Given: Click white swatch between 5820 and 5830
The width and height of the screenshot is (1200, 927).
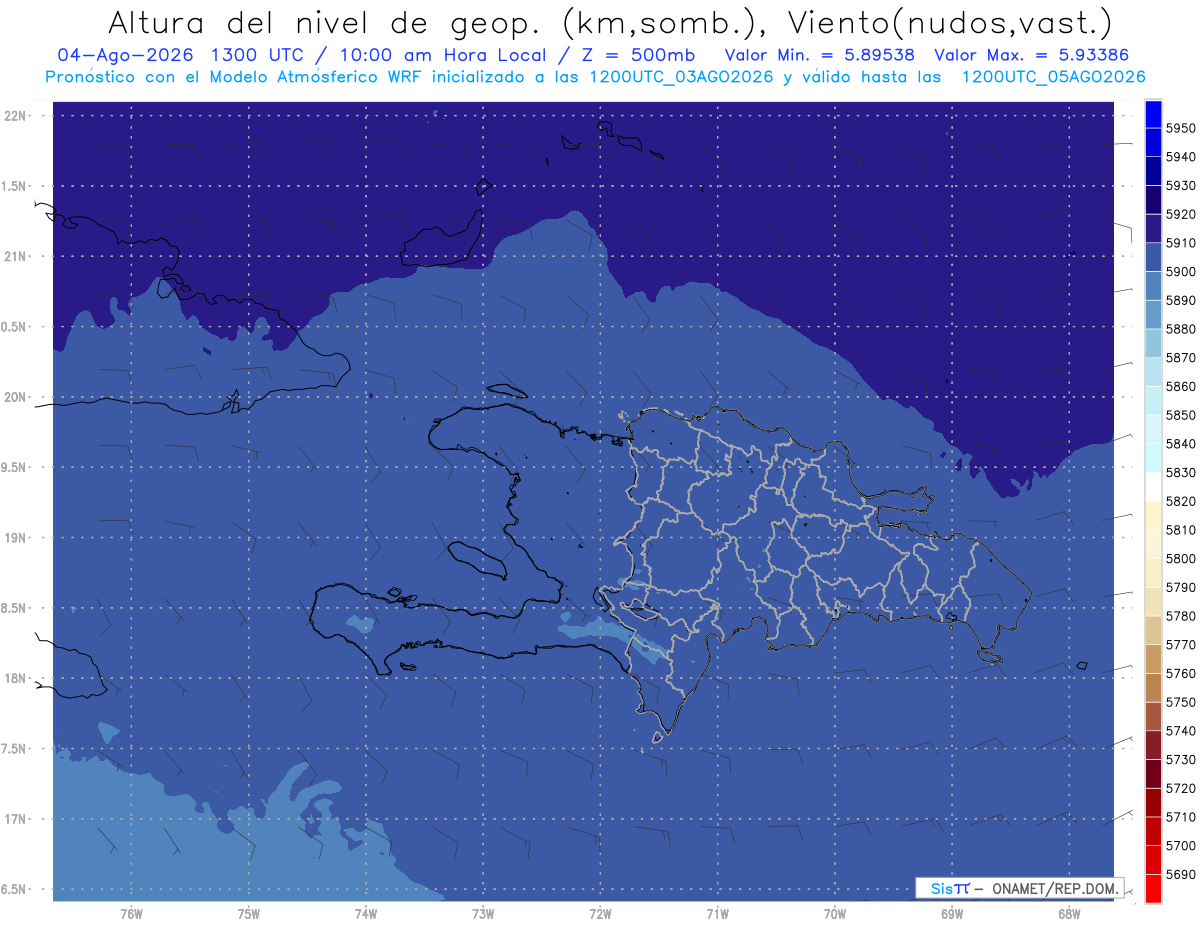Looking at the screenshot, I should [x=1153, y=487].
